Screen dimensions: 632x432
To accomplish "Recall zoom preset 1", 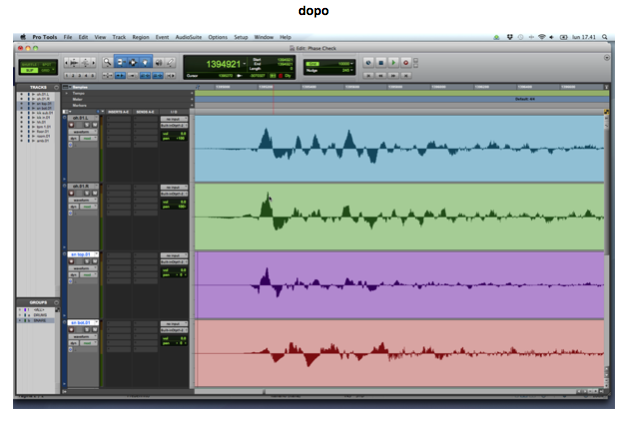I will [x=67, y=75].
